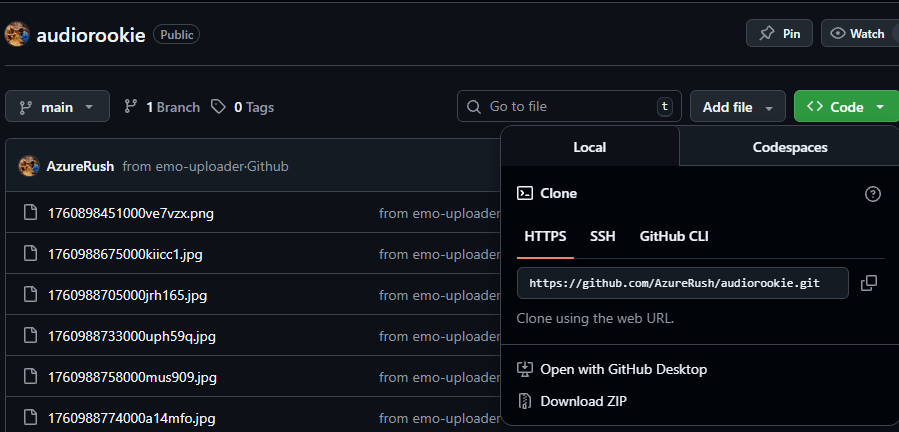Open the main branch dropdown

tap(57, 106)
